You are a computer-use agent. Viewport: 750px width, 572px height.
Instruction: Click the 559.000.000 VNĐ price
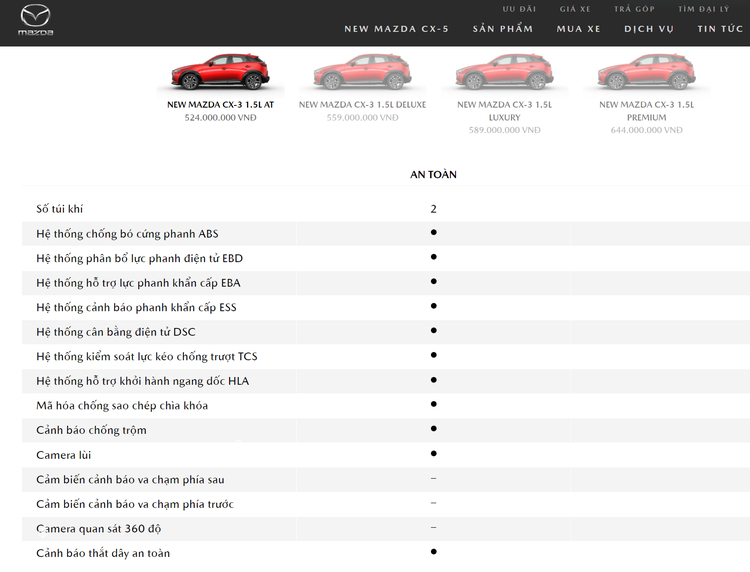click(363, 118)
